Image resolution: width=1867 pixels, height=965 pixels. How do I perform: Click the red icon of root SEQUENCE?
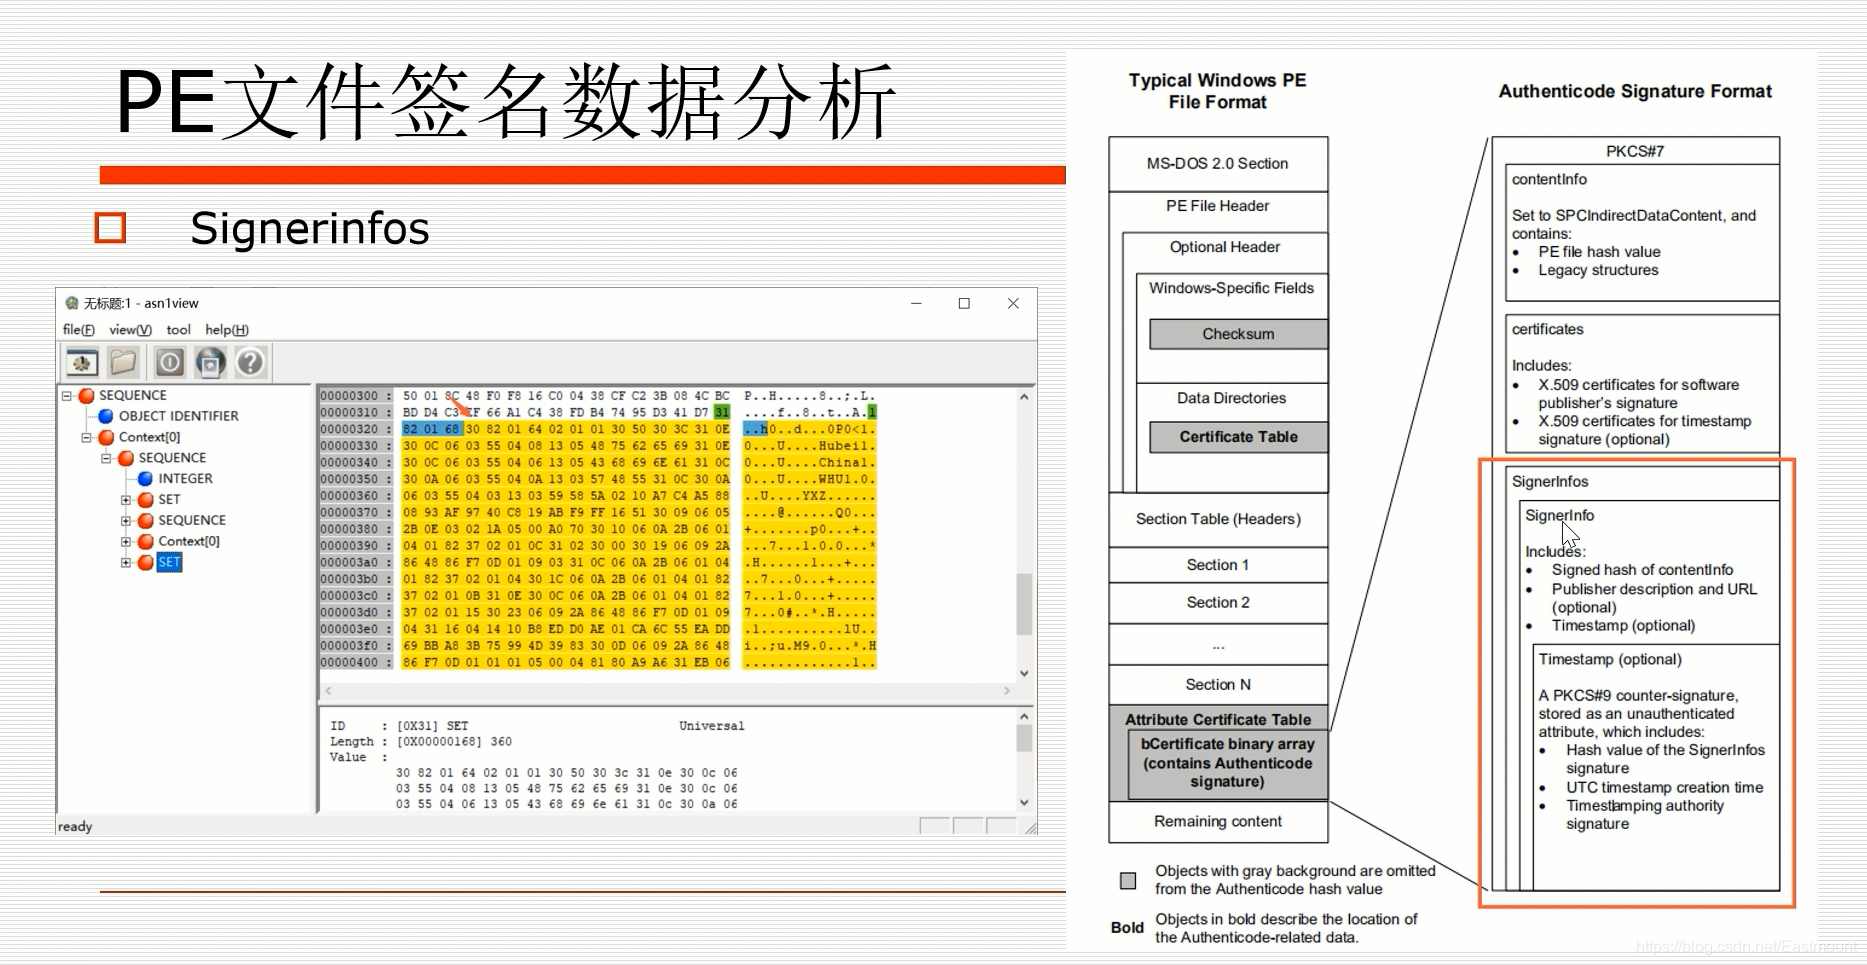87,395
